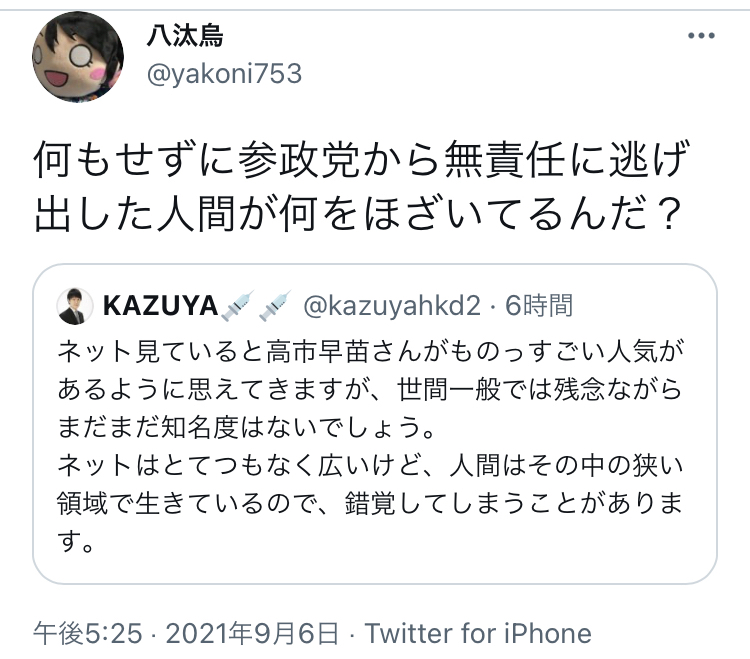Click the first syringe emoji beside KAZUYA
Viewport: 750px width, 659px height.
236,305
